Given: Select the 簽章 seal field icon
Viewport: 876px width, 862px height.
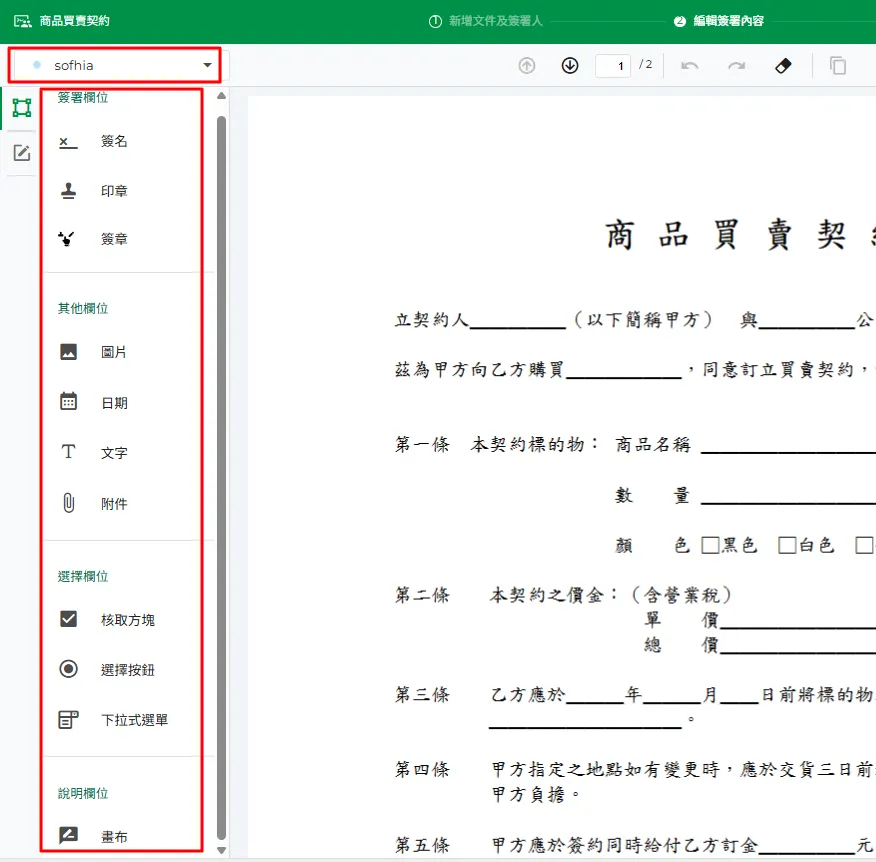Looking at the screenshot, I should point(67,239).
